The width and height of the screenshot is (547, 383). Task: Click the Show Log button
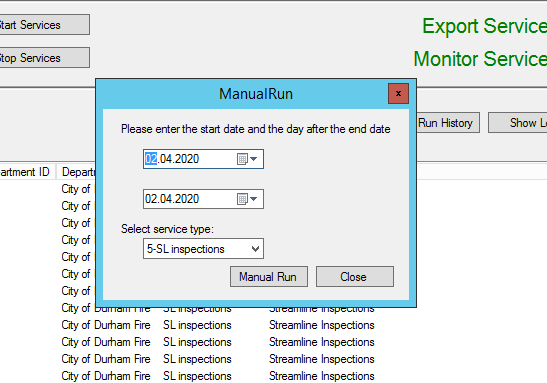[518, 122]
